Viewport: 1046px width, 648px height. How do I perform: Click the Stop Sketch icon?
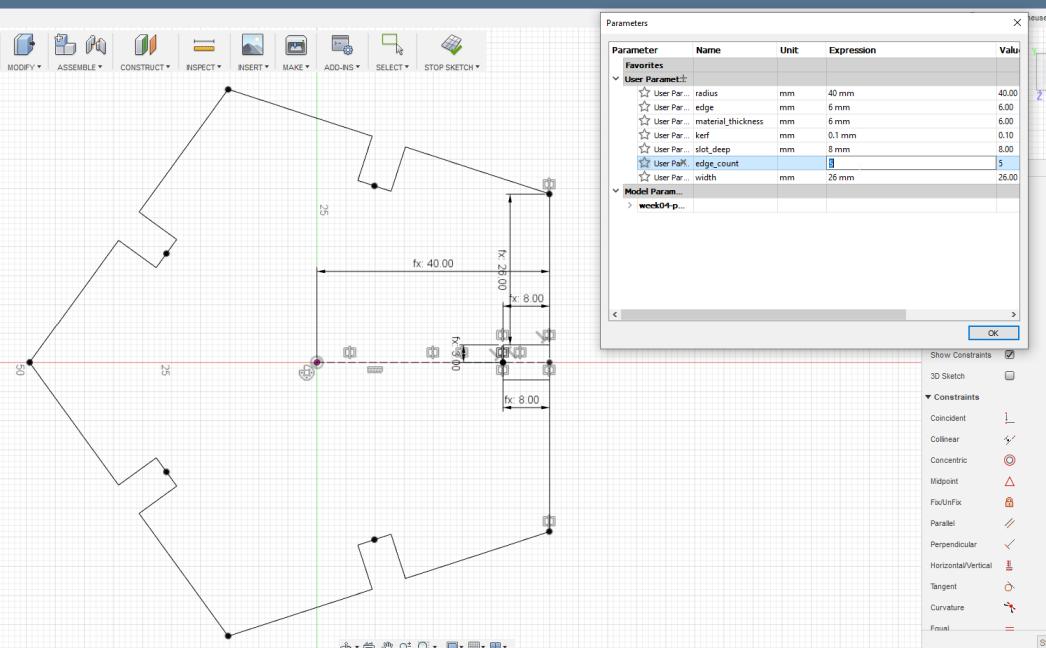click(452, 45)
